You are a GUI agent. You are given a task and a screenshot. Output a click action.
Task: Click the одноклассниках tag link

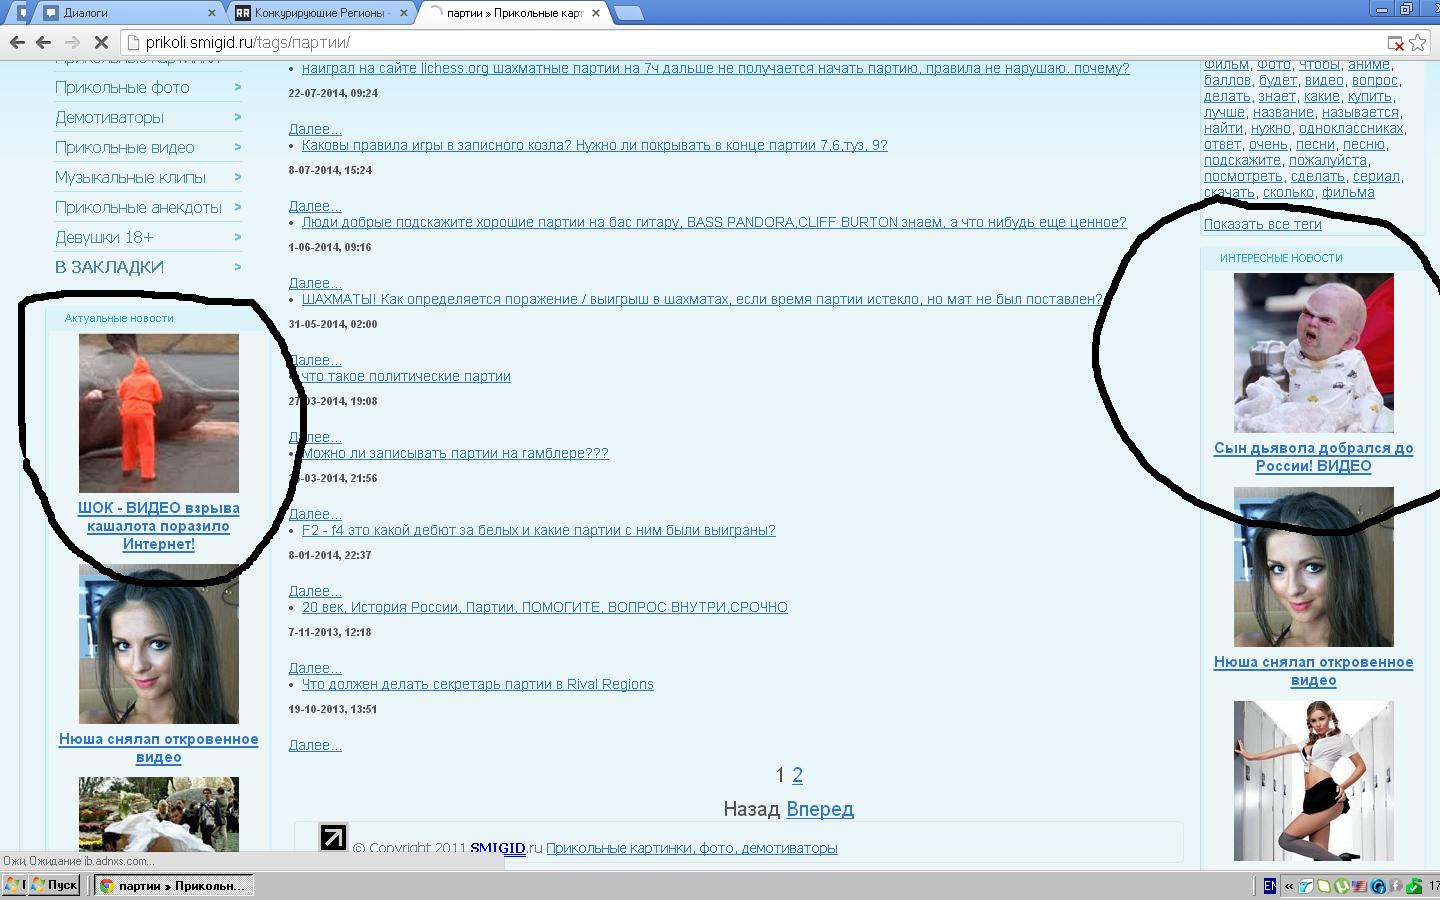pos(1351,128)
